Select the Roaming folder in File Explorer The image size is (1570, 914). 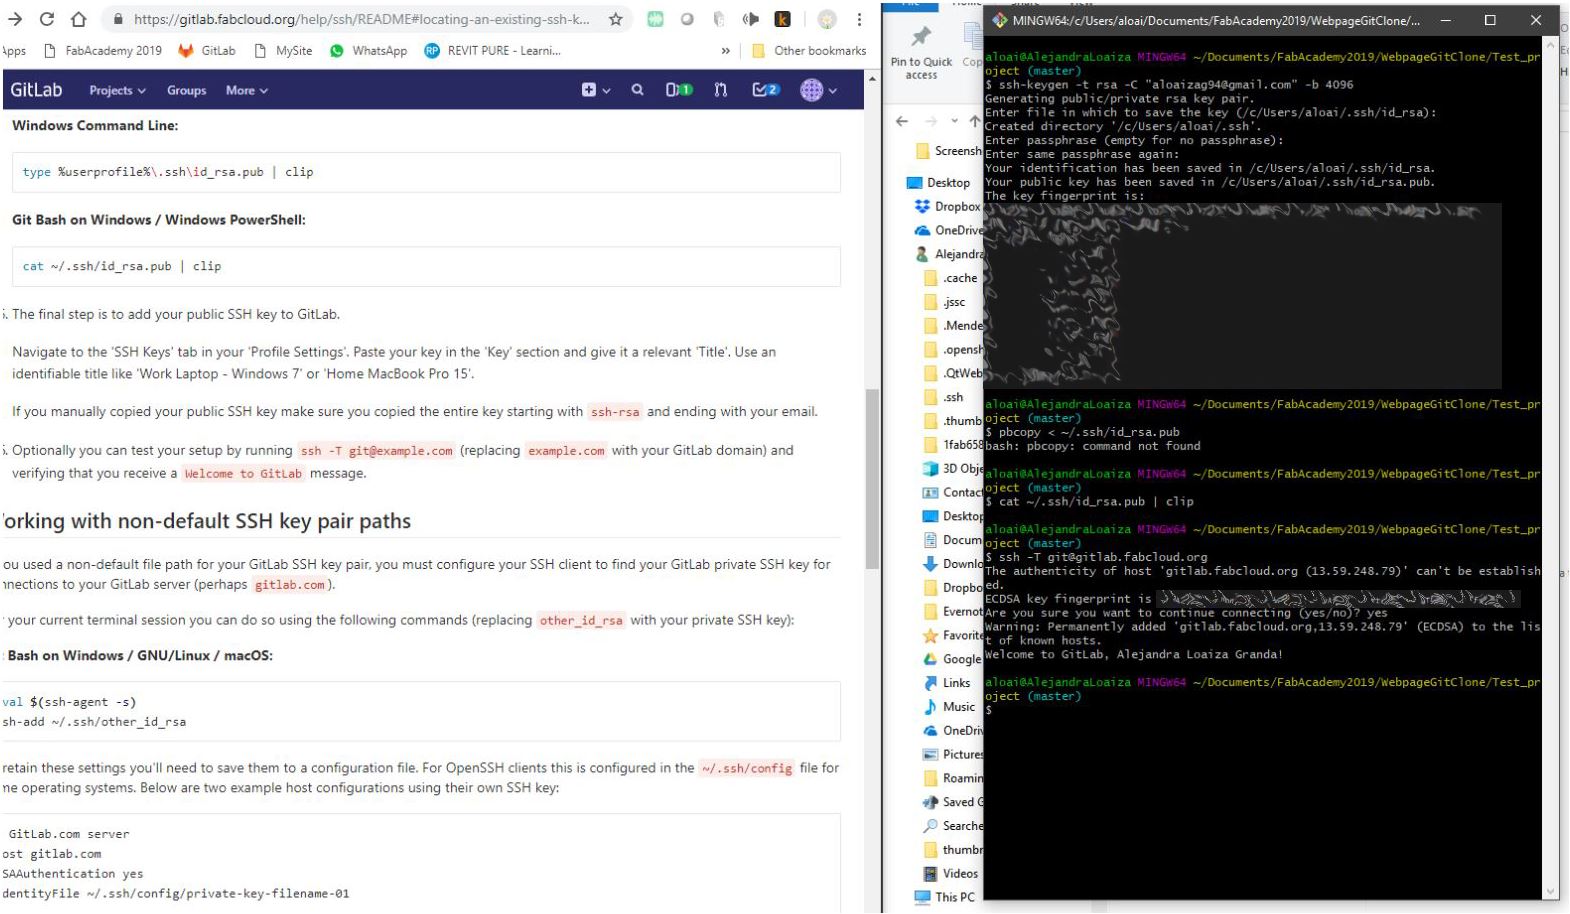[x=953, y=778]
